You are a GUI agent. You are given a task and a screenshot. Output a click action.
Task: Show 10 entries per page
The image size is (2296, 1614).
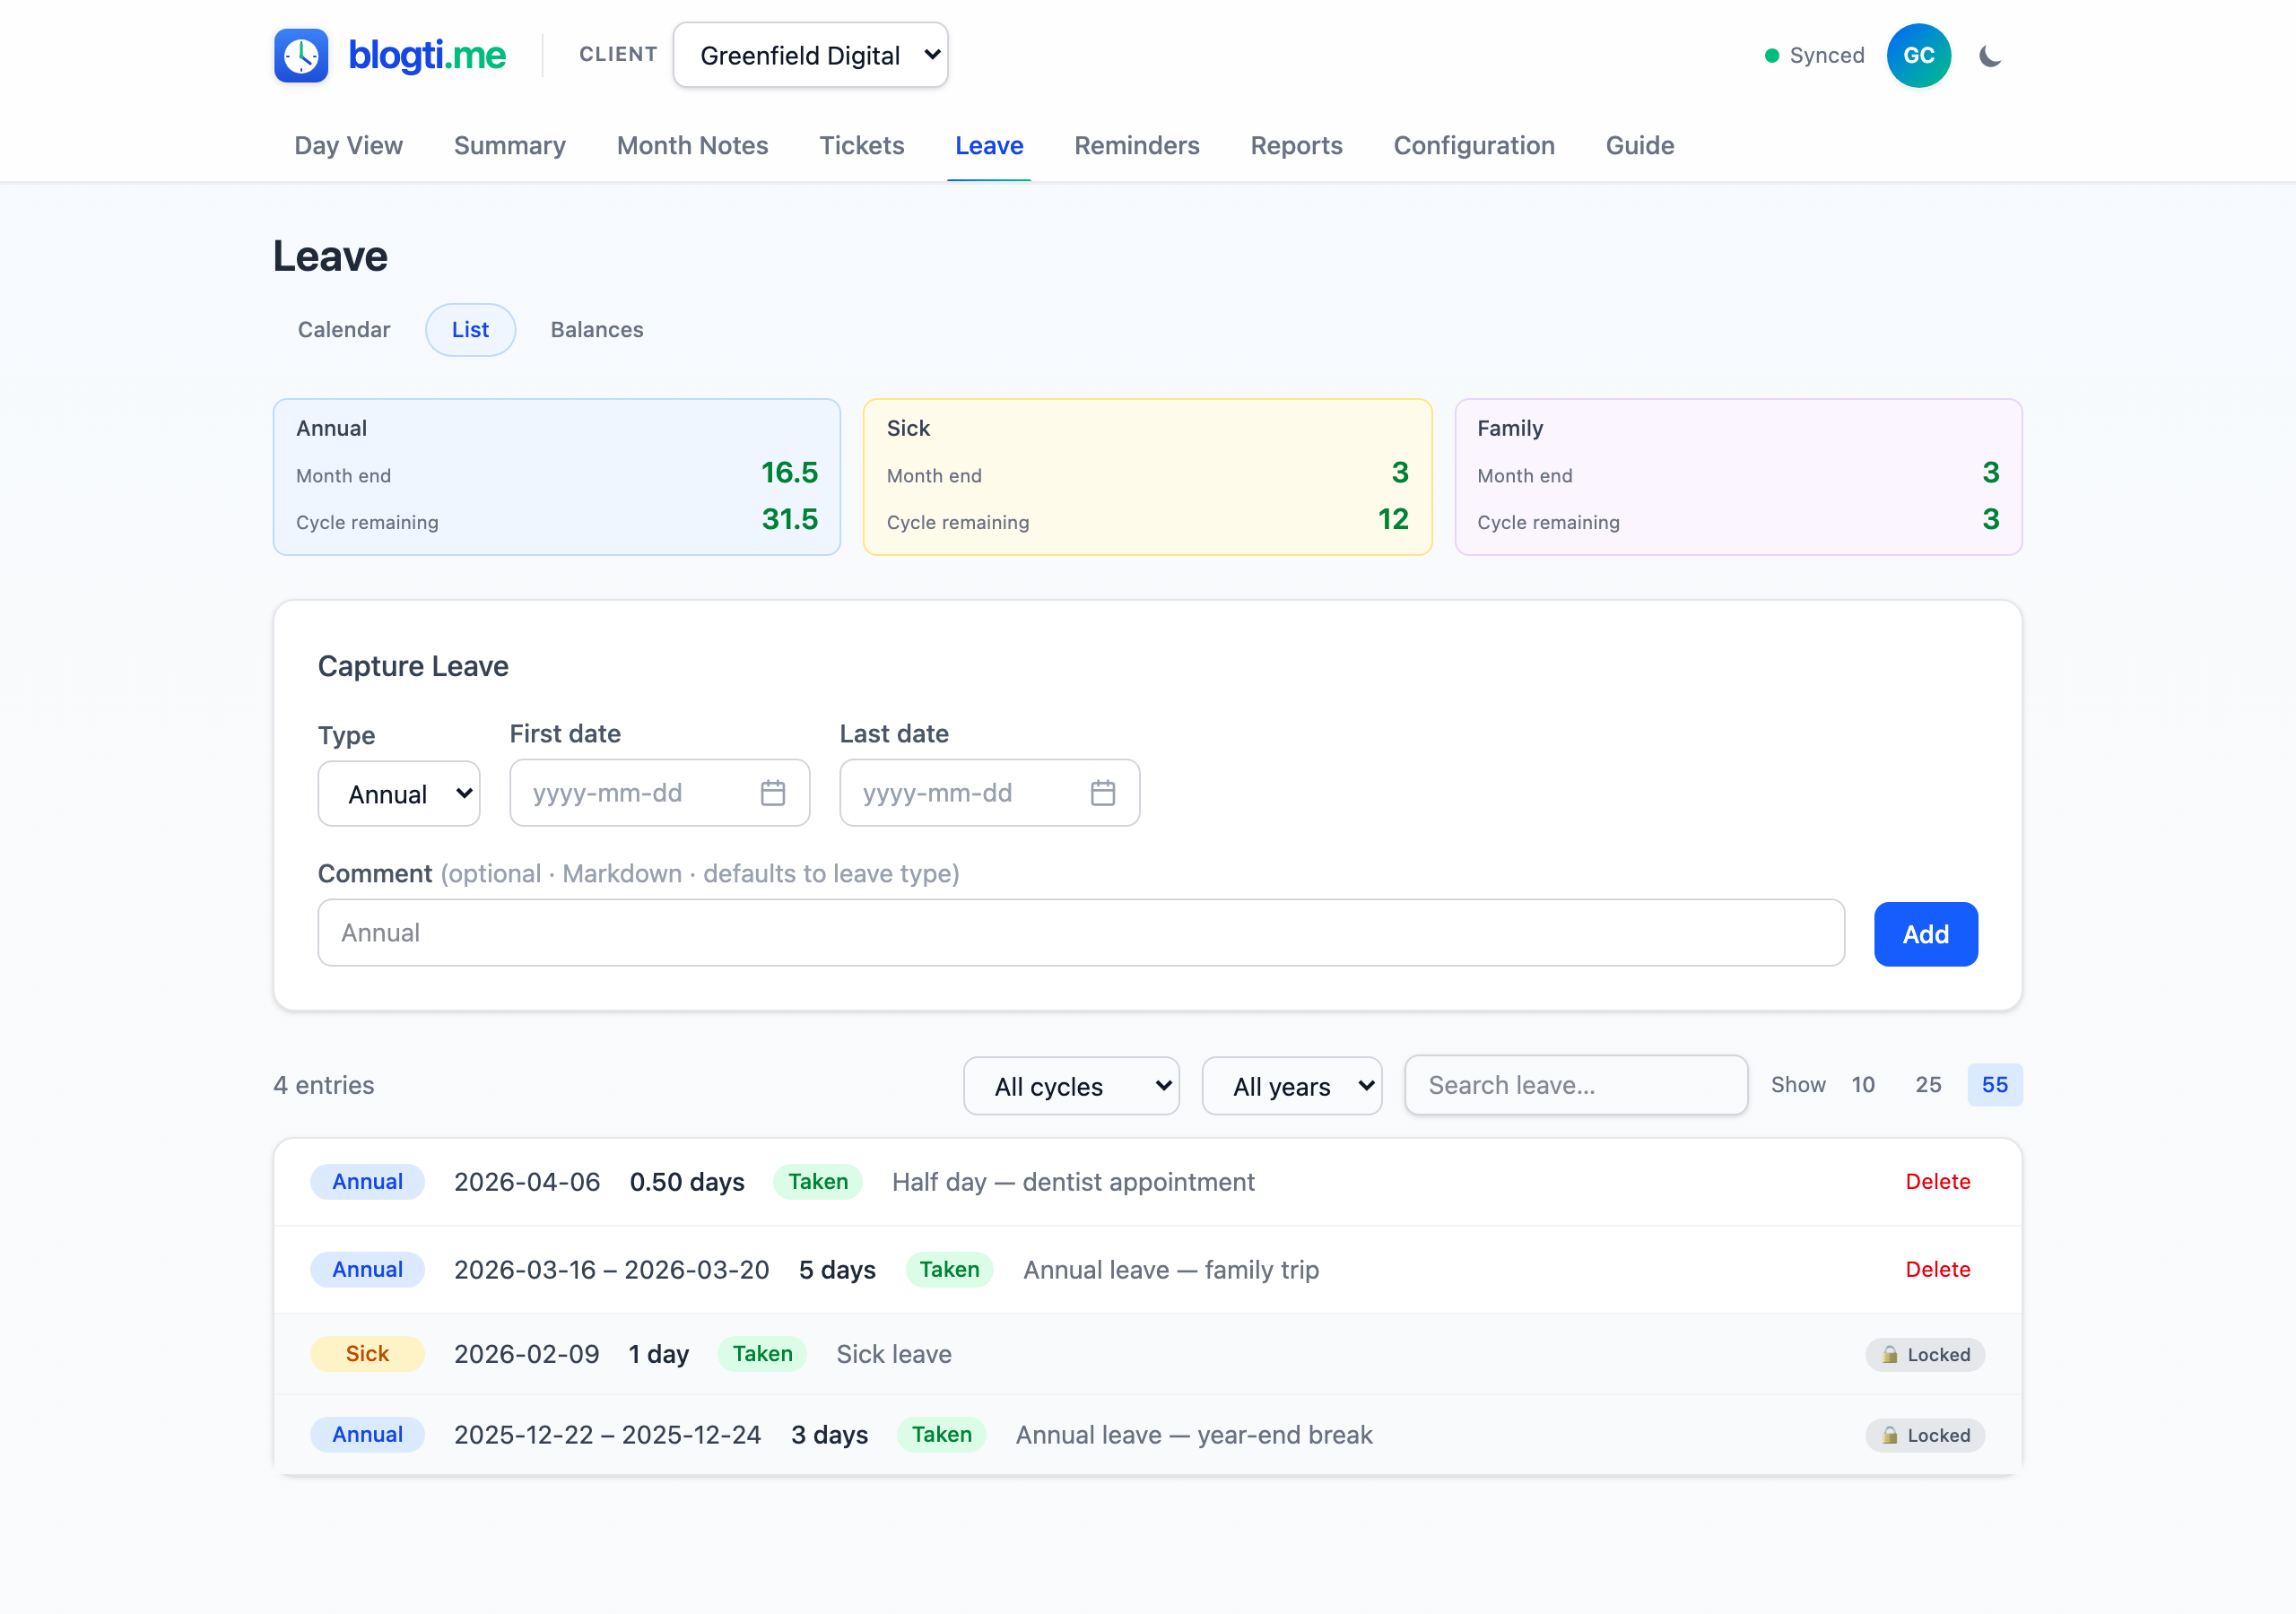1862,1085
